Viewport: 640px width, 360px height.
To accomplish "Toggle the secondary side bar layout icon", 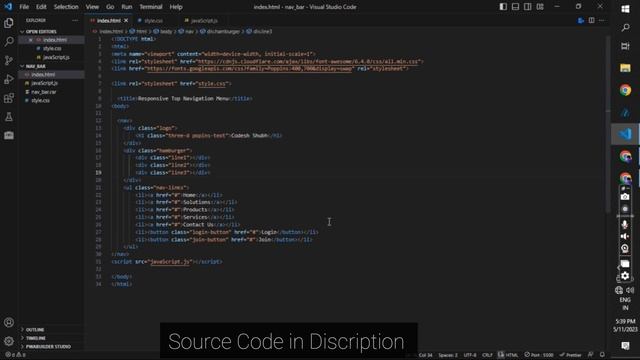I will click(x=528, y=7).
